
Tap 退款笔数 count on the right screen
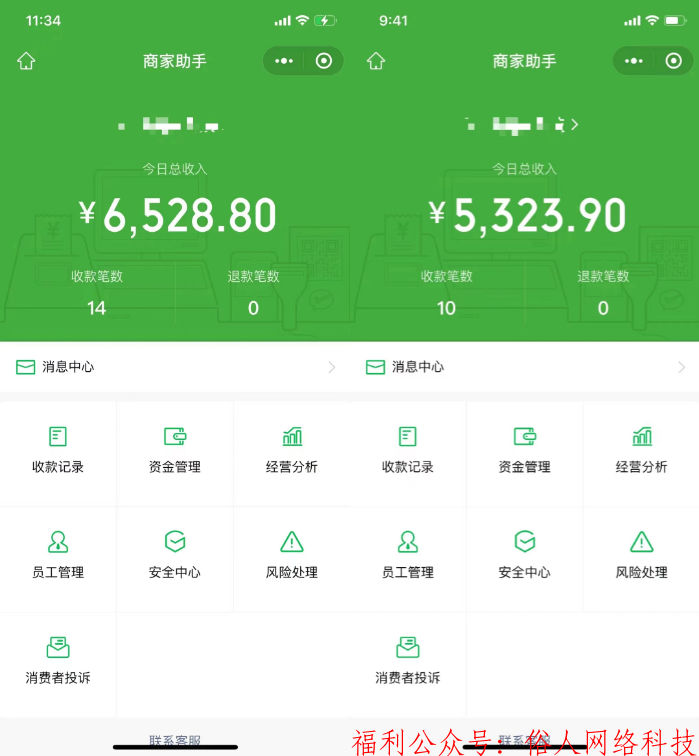click(603, 308)
